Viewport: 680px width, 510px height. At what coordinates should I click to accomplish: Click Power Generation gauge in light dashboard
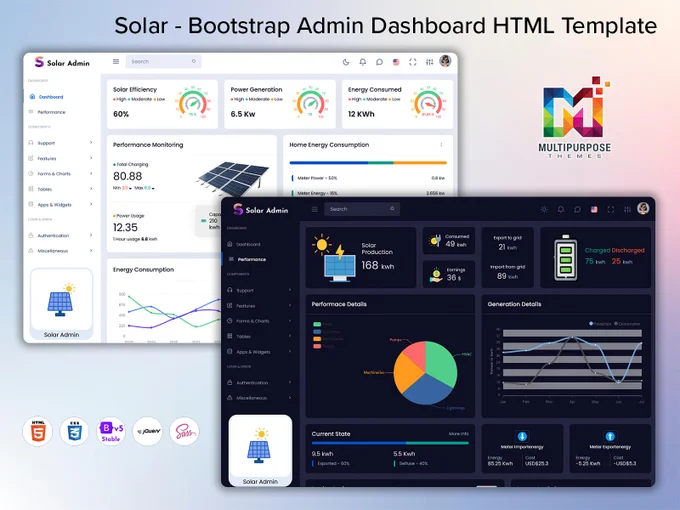pyautogui.click(x=310, y=103)
